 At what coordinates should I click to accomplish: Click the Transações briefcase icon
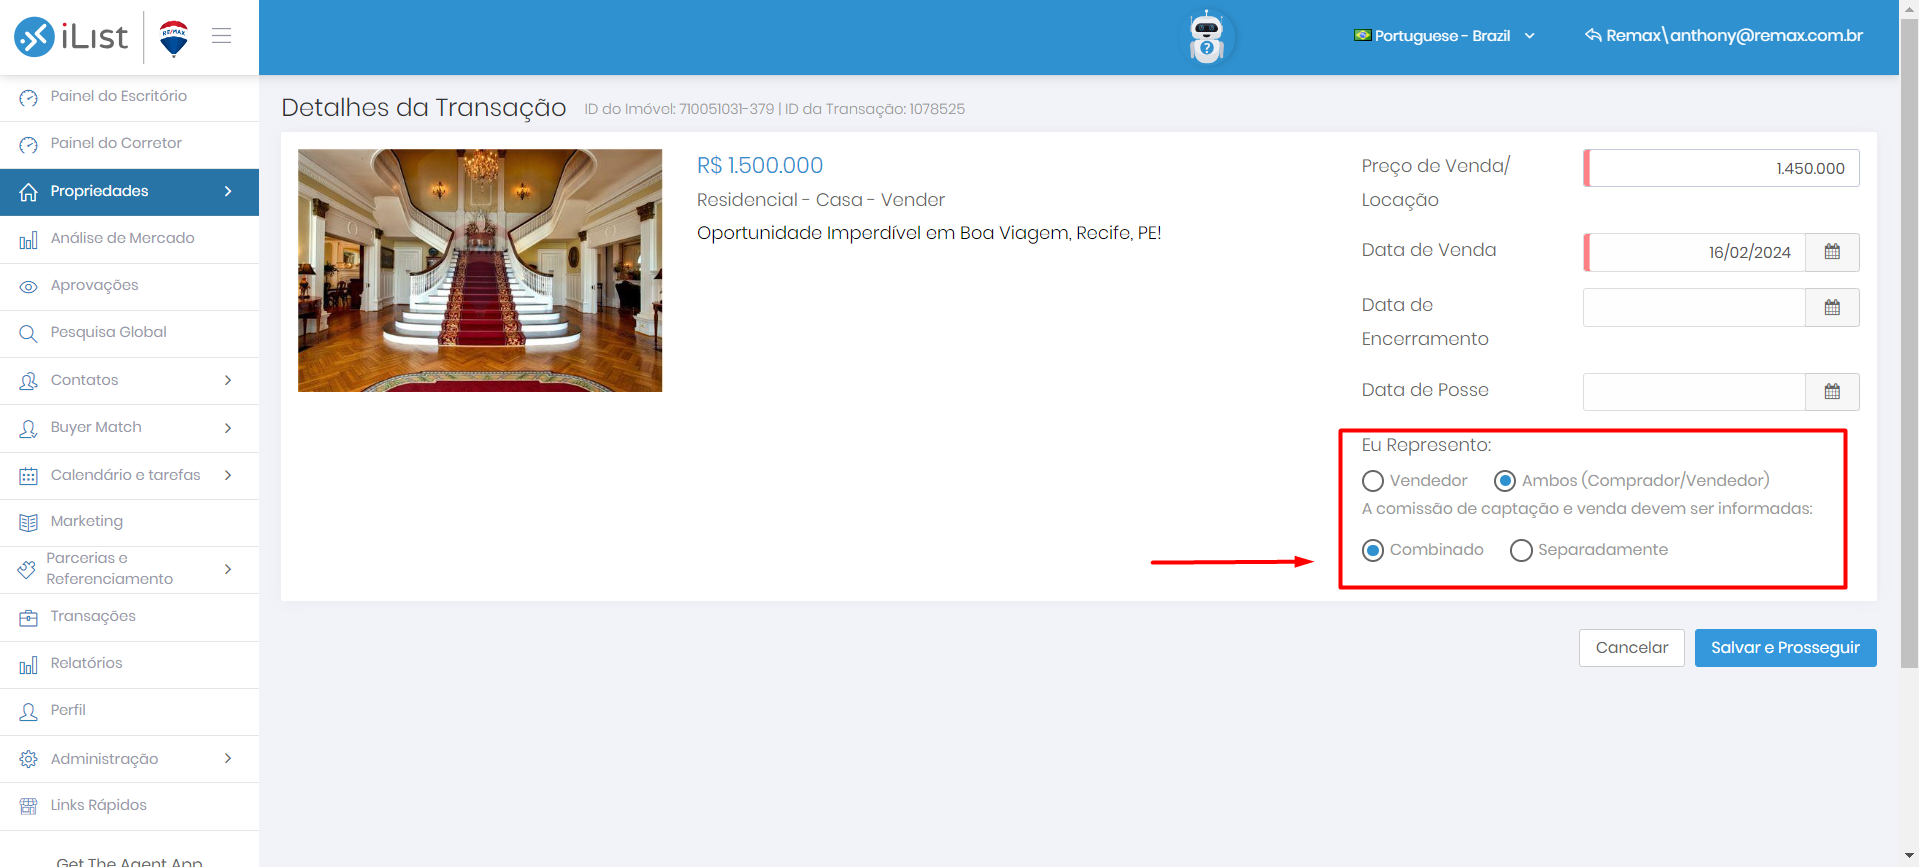click(x=28, y=617)
